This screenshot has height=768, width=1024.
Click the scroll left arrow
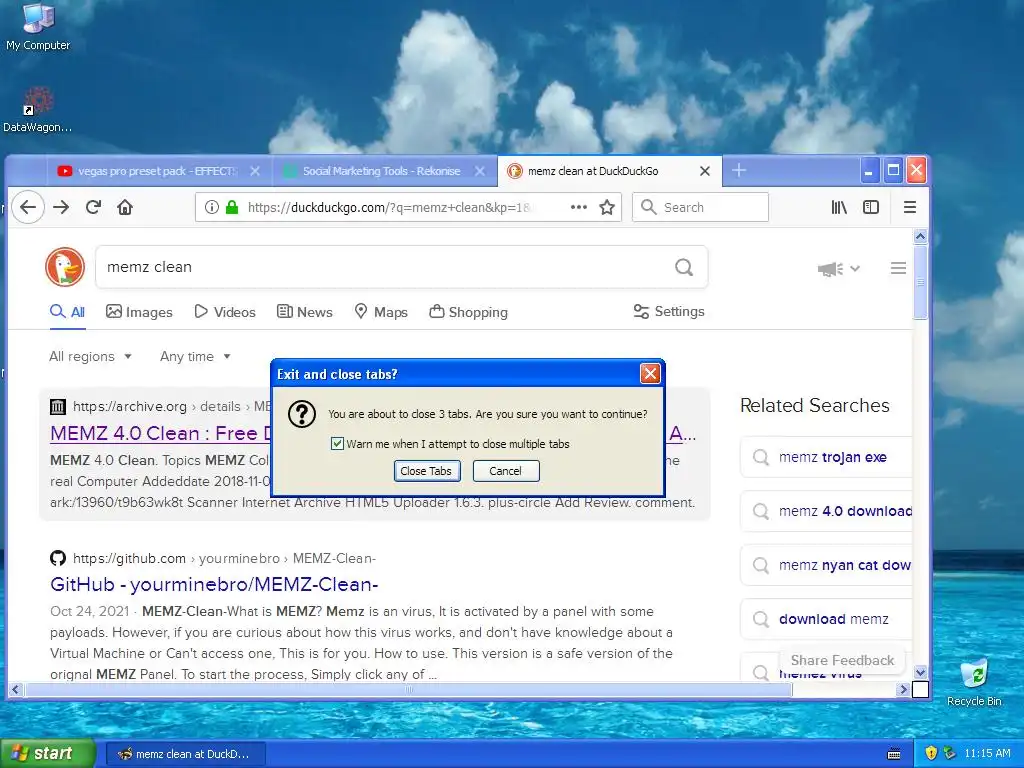pos(16,689)
